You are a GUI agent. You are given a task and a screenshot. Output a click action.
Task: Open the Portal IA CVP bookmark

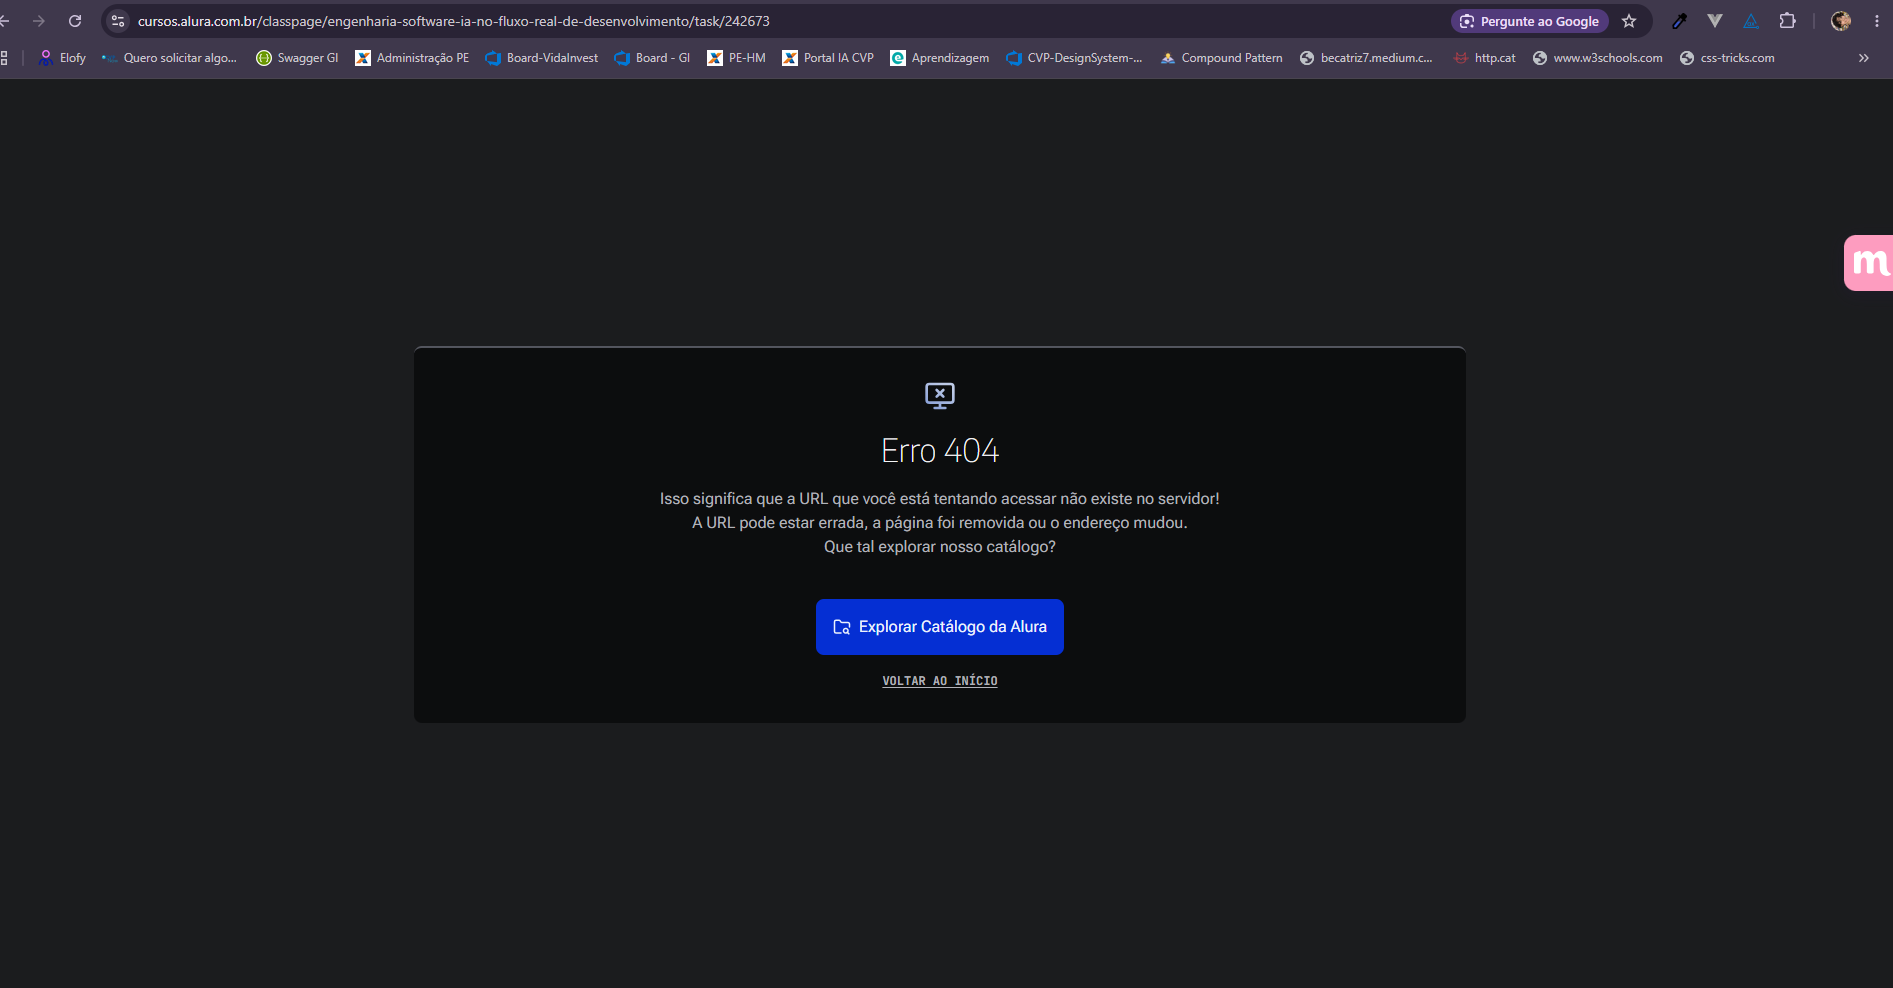tap(828, 58)
